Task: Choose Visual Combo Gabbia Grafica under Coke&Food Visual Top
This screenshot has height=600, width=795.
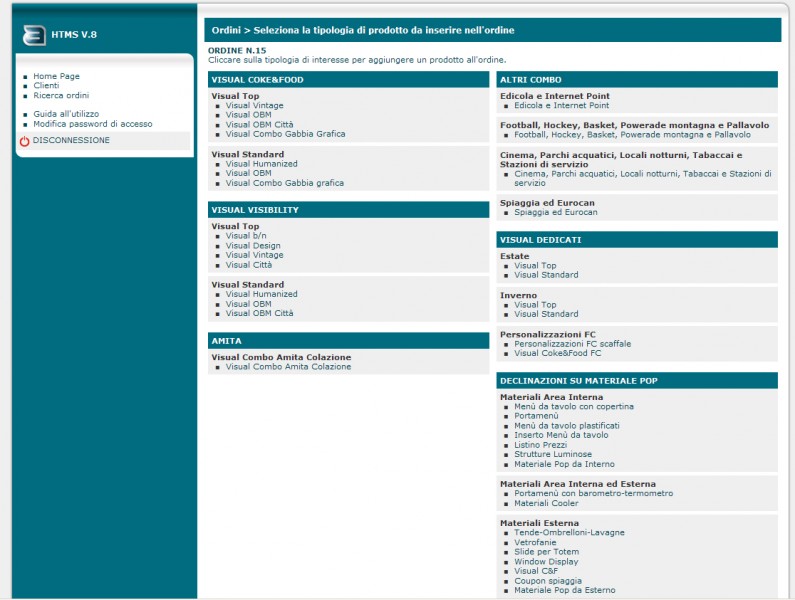Action: 285,134
